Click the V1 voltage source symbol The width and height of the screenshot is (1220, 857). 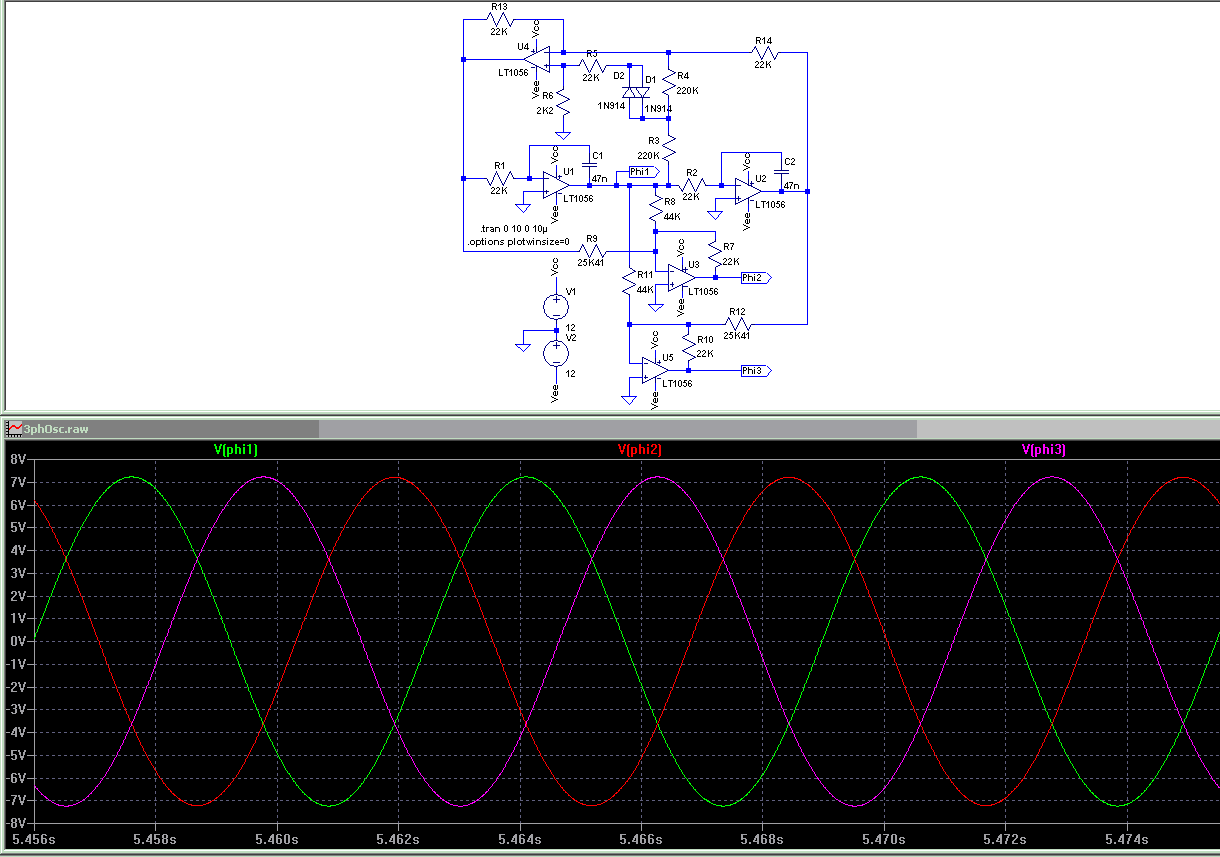coord(555,306)
